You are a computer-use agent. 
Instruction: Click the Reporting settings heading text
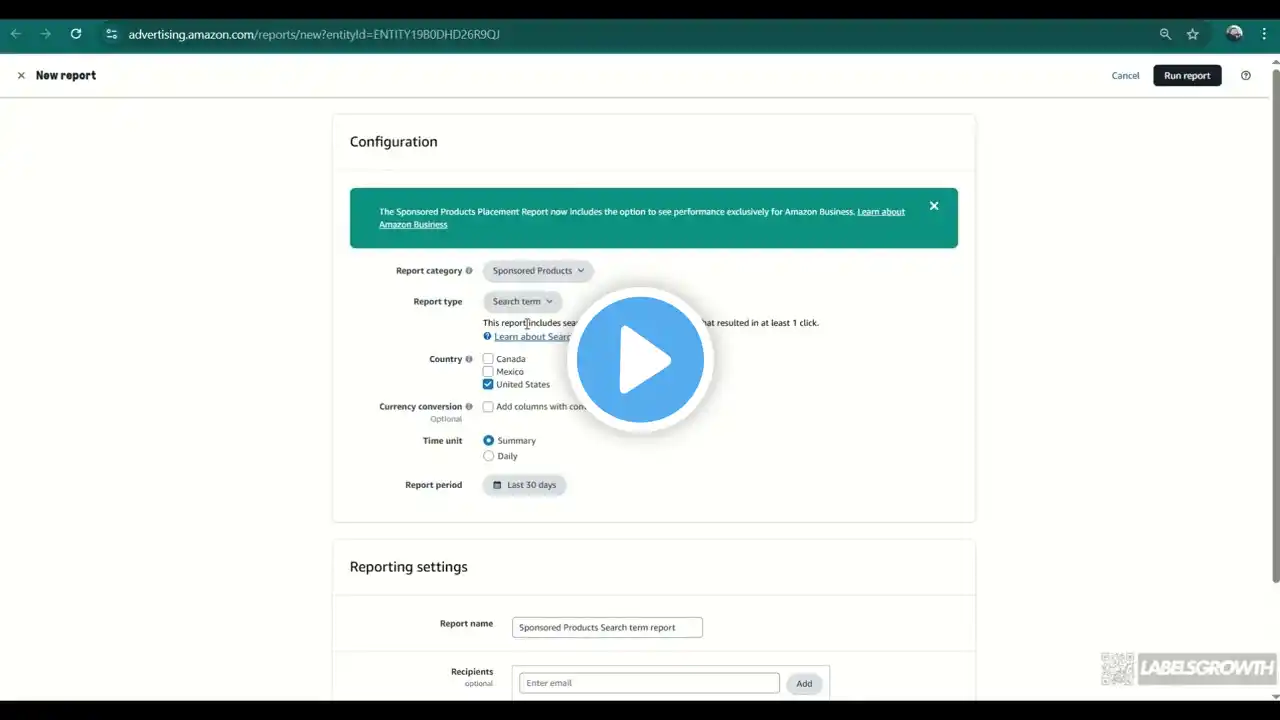click(408, 567)
